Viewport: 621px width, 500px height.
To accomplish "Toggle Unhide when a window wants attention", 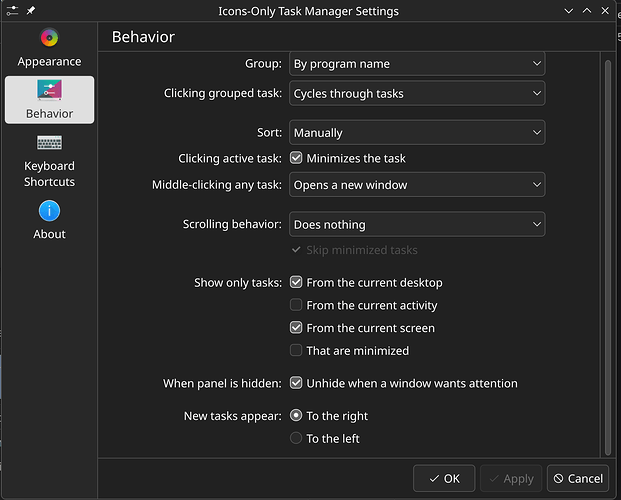I will [x=296, y=383].
